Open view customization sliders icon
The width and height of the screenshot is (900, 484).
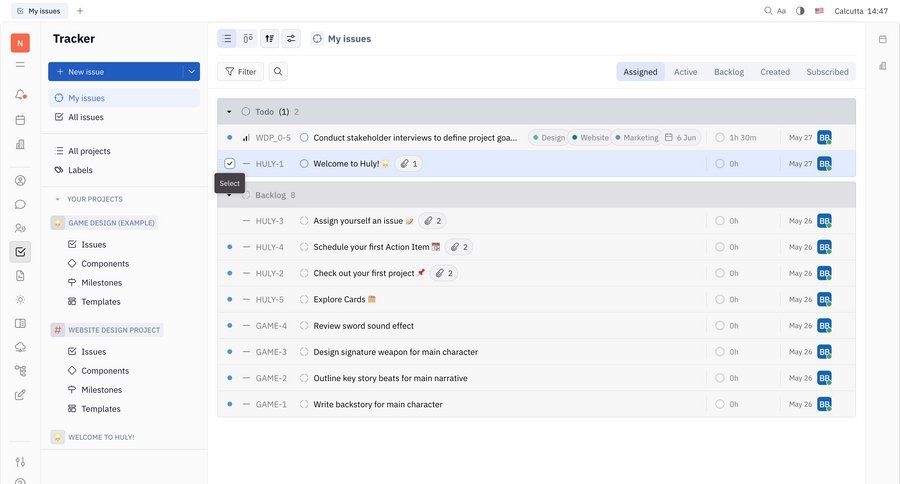[291, 38]
